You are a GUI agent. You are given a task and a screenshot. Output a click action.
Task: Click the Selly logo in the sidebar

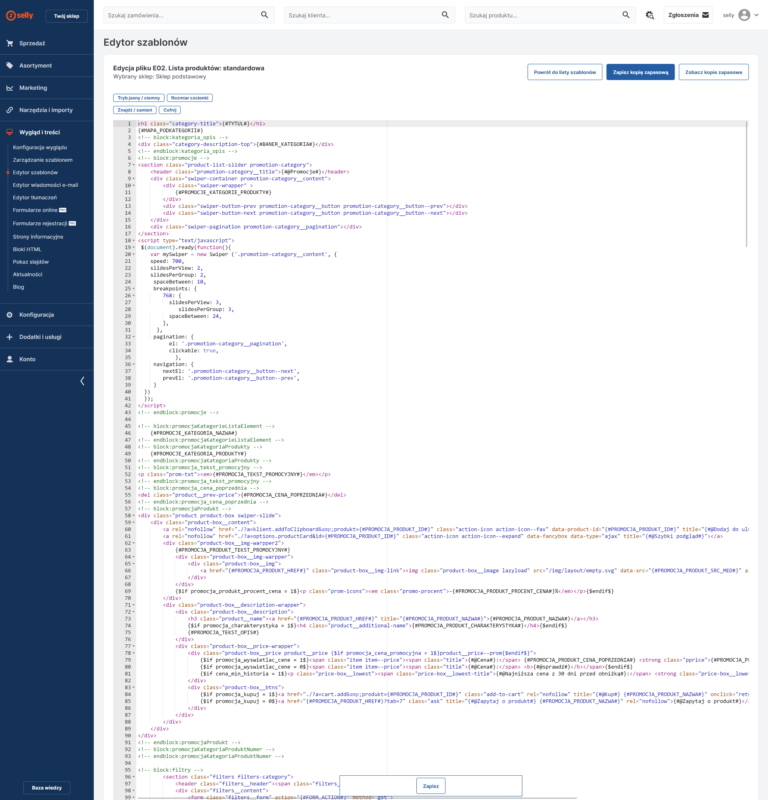point(19,16)
